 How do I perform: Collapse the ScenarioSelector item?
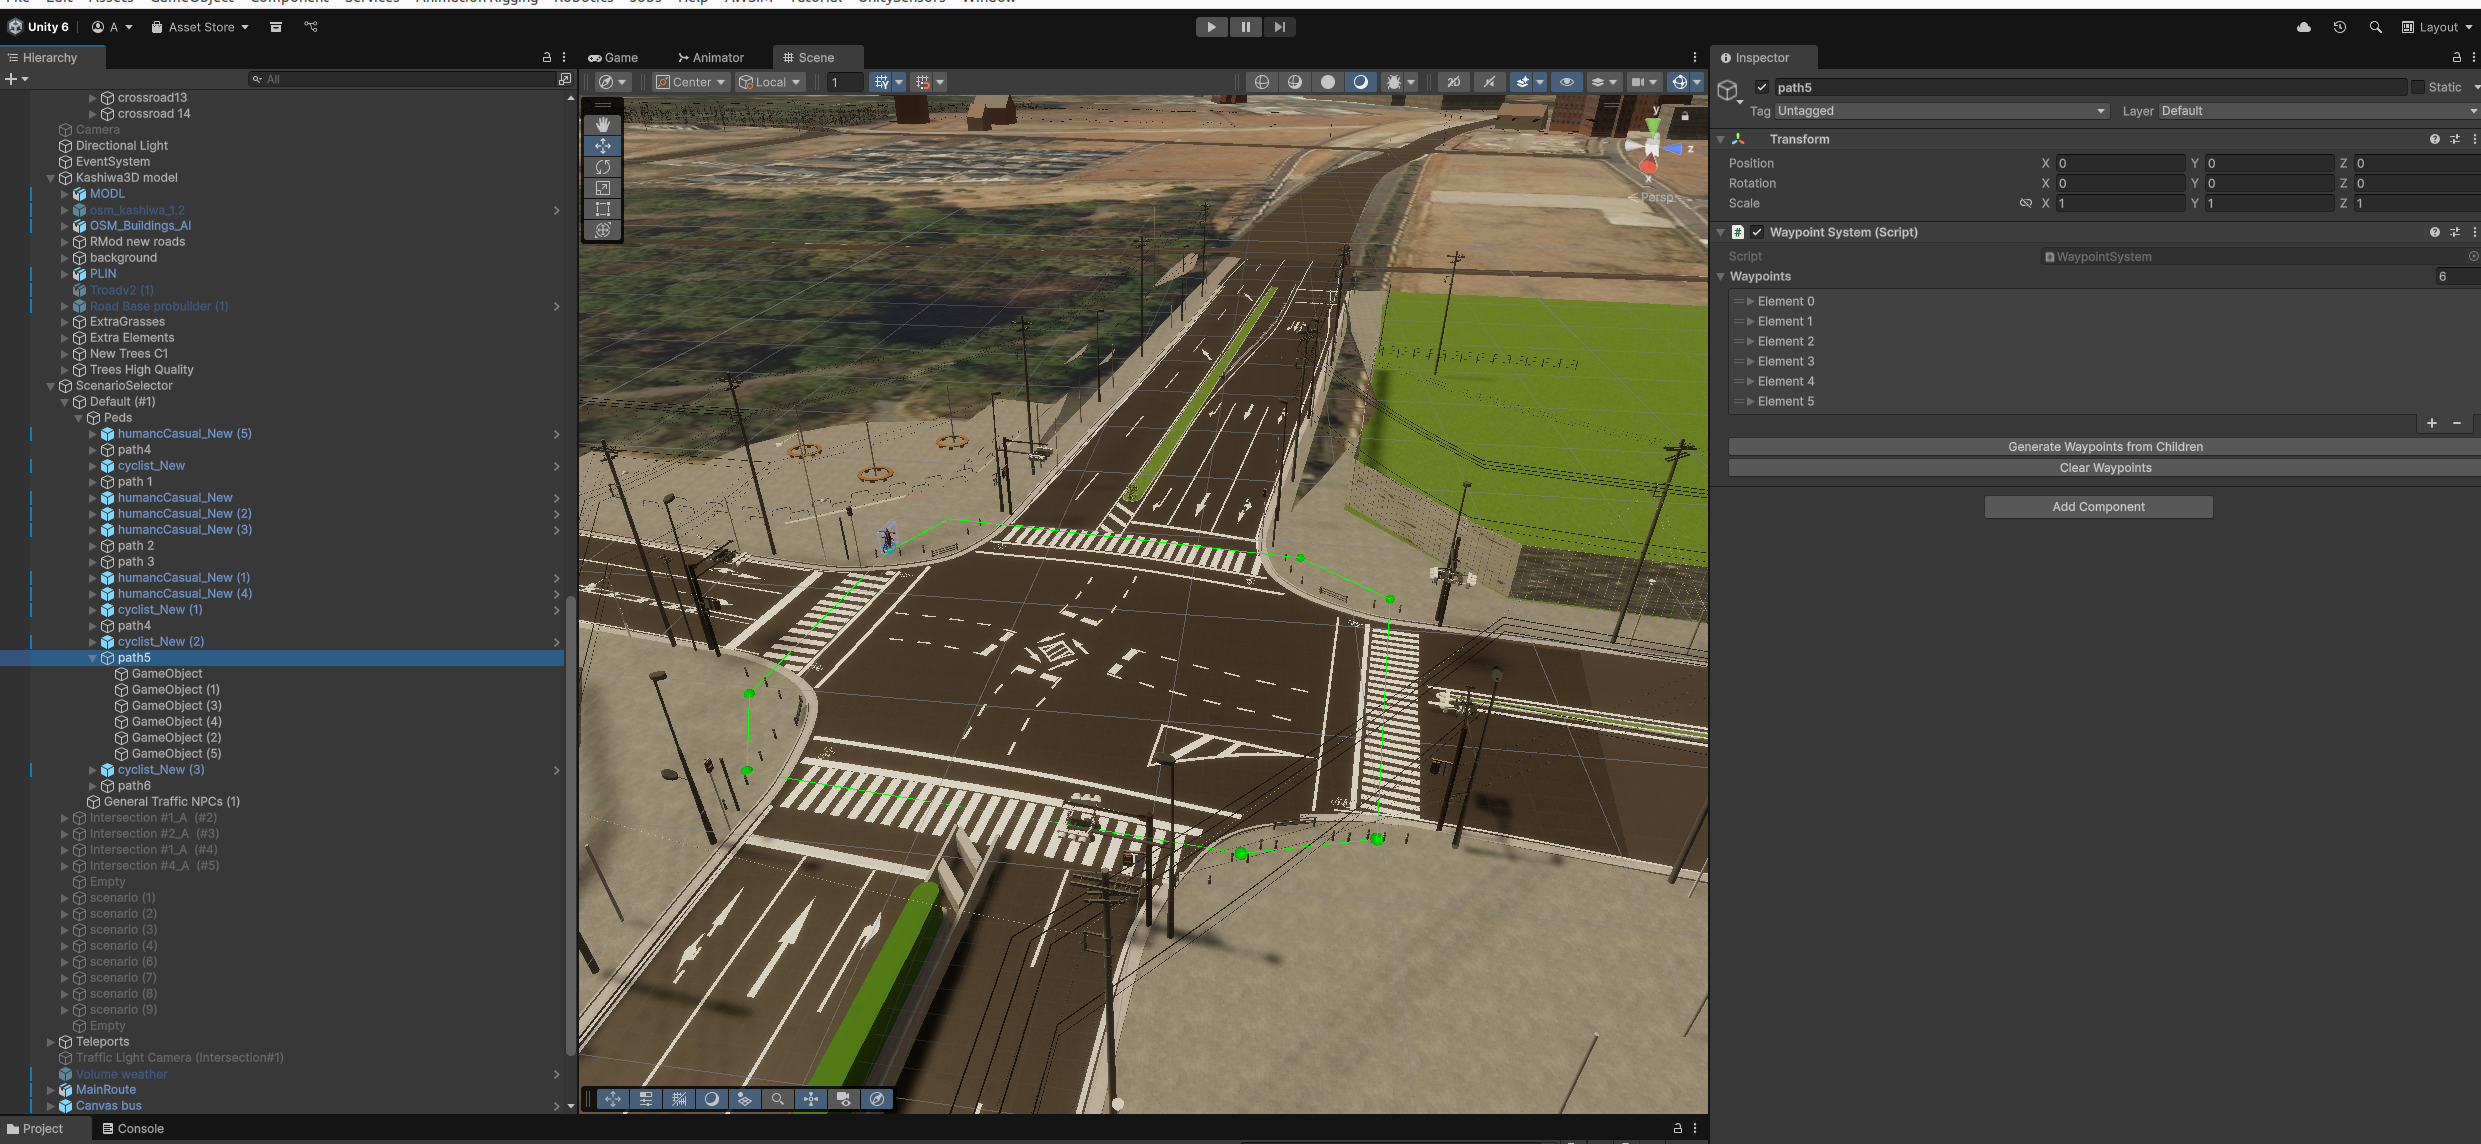(x=51, y=386)
